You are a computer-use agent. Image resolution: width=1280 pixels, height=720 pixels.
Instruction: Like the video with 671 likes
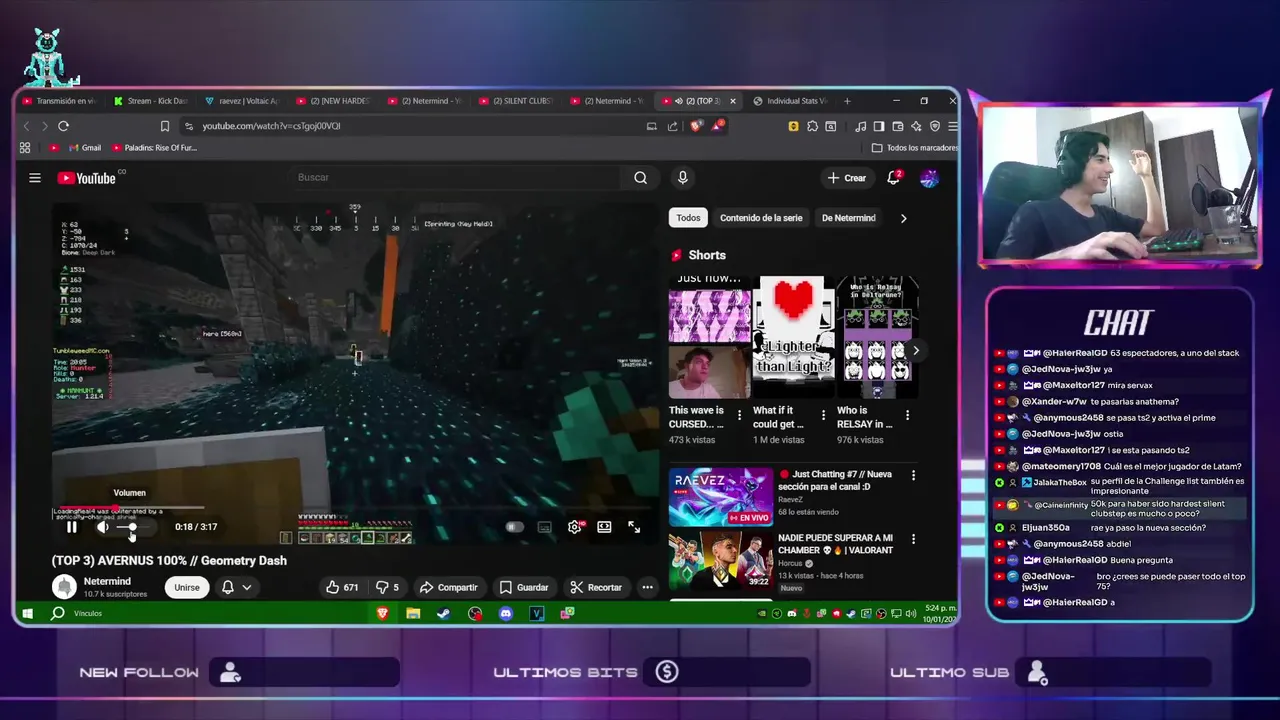tap(342, 587)
